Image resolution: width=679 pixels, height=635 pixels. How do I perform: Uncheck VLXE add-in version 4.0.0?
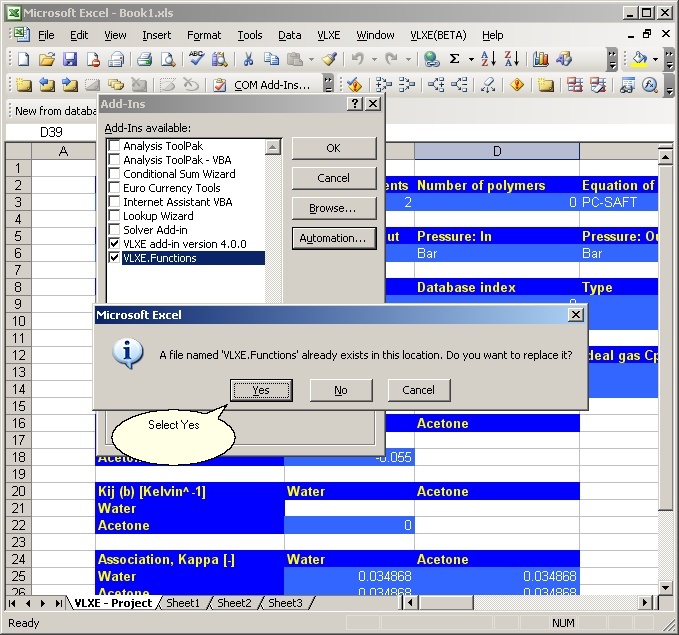point(114,244)
